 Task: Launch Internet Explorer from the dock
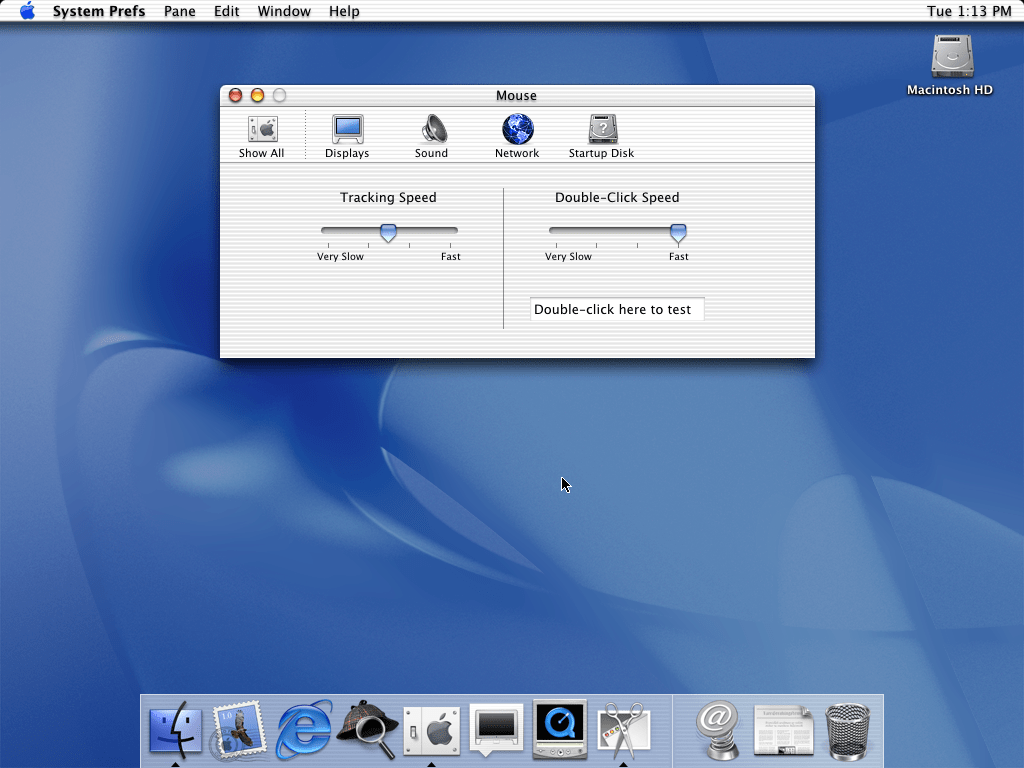click(x=304, y=730)
